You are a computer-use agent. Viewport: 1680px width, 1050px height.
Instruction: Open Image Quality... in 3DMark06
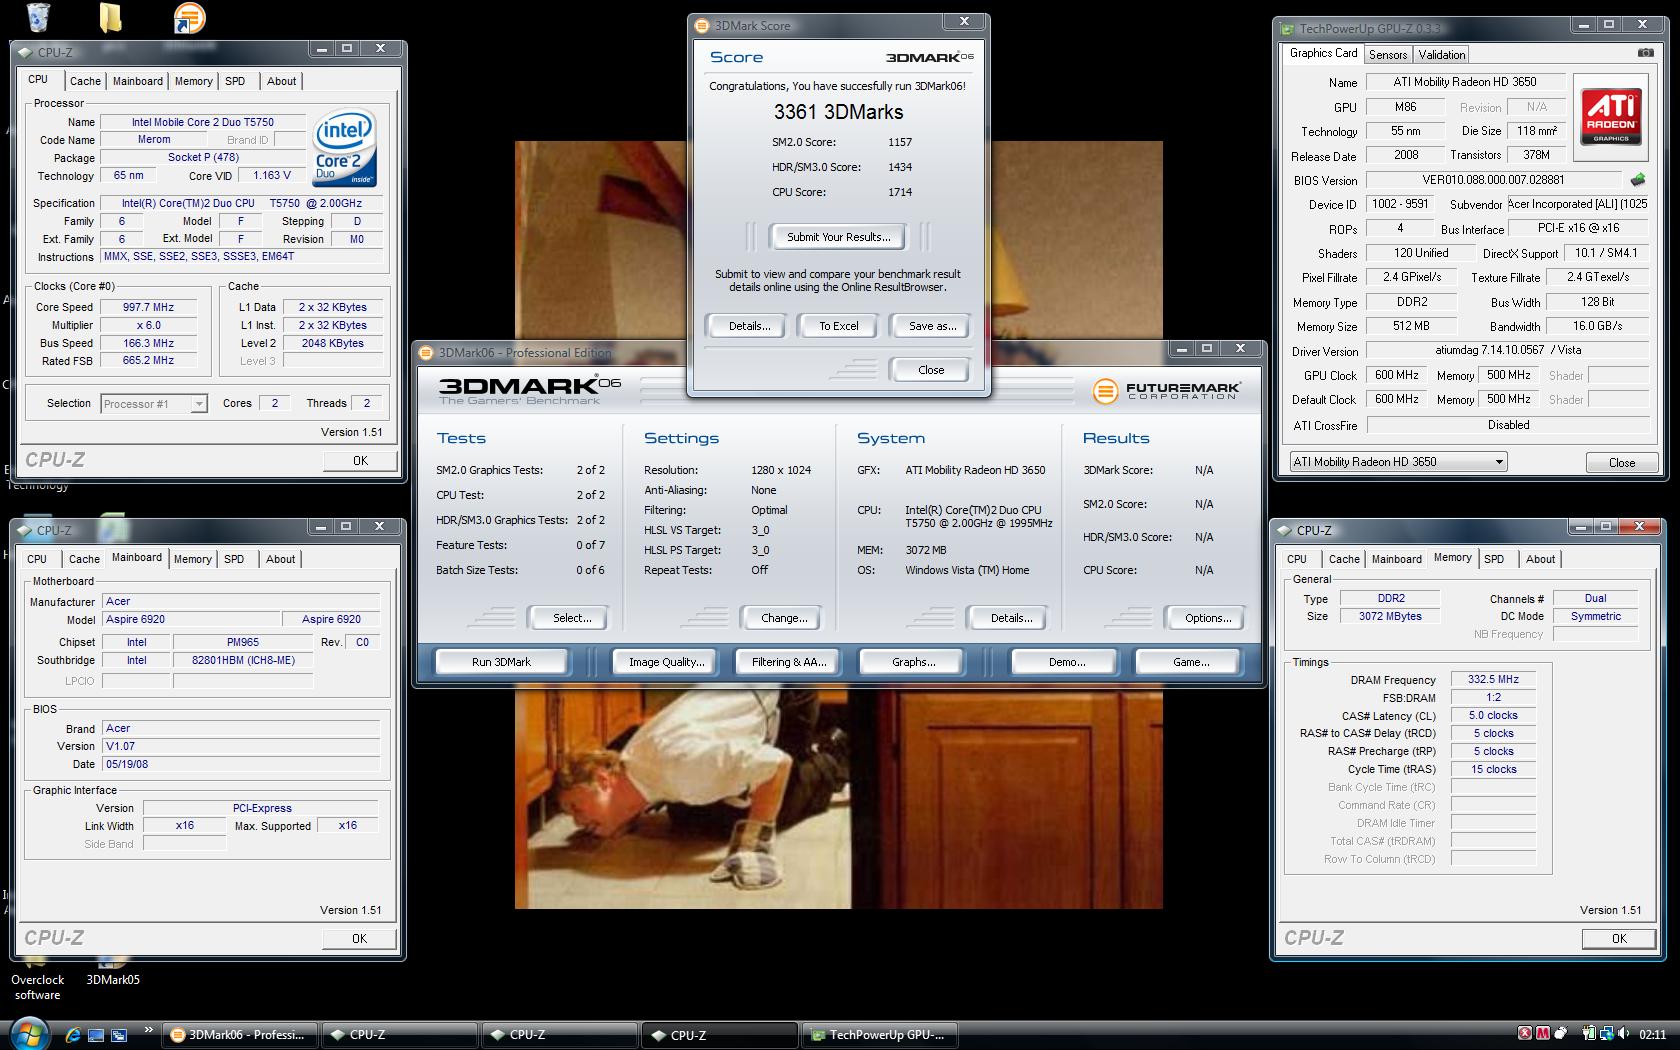pos(666,662)
